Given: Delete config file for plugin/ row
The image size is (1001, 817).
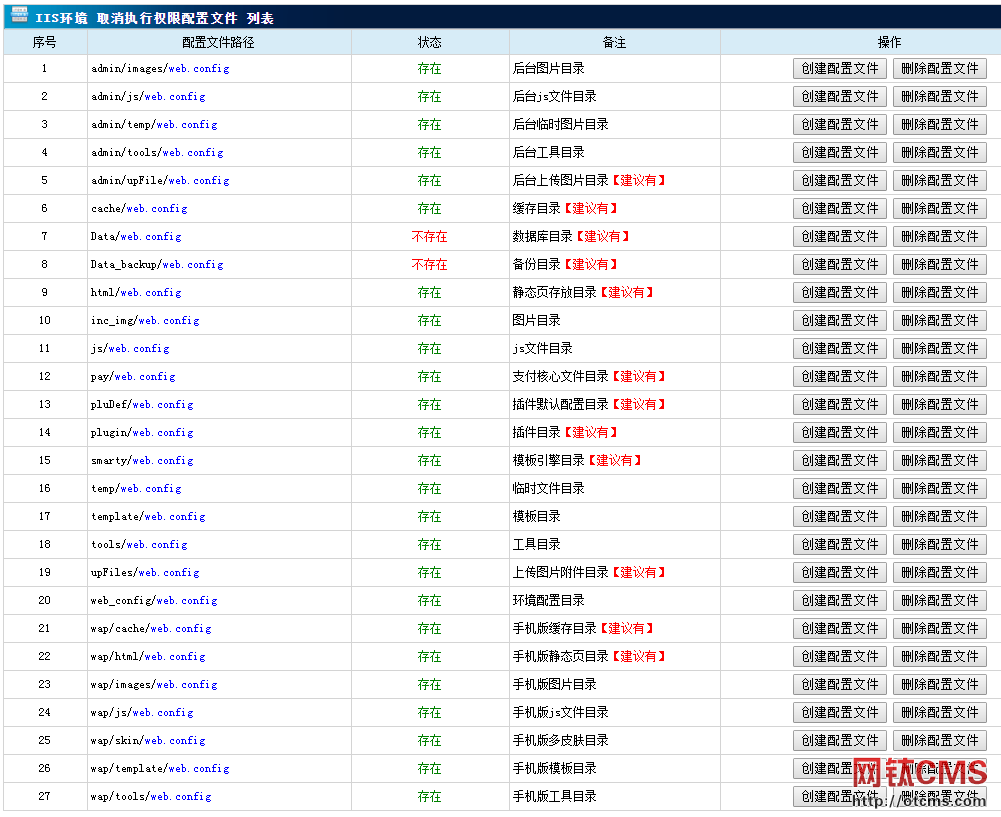Looking at the screenshot, I should [x=939, y=432].
